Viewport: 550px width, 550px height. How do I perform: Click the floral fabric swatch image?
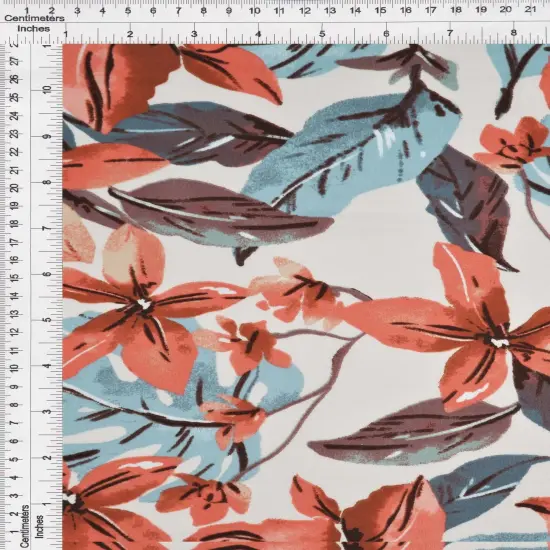click(x=306, y=297)
